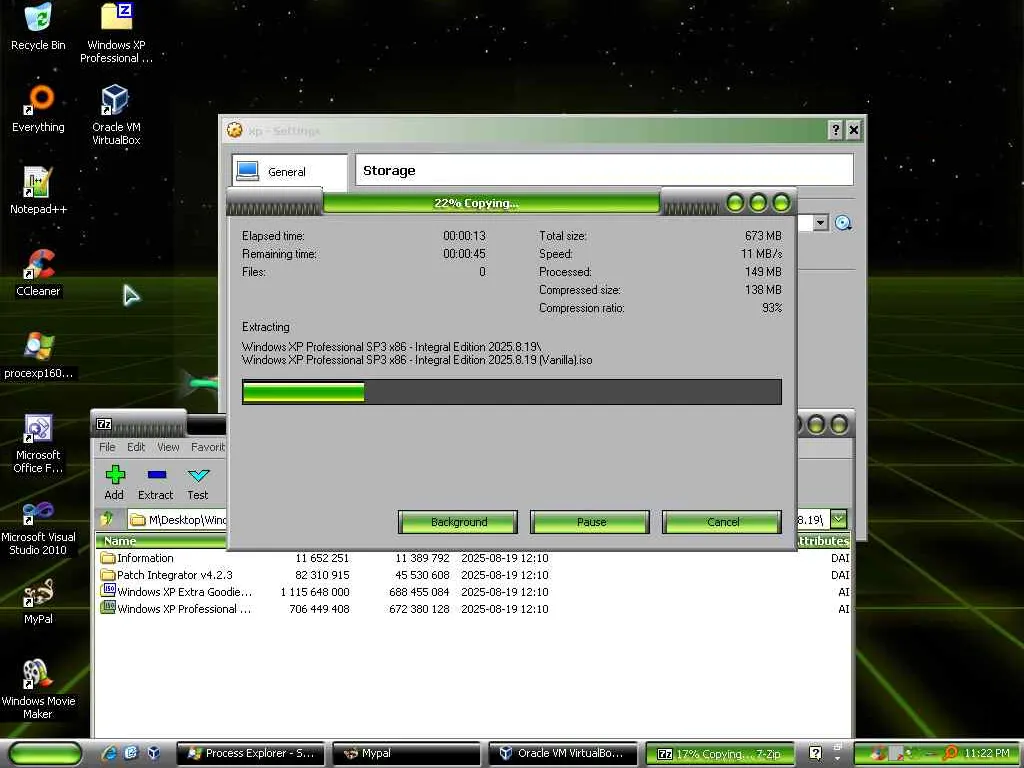Open procexp160 desktop icon

[x=38, y=355]
